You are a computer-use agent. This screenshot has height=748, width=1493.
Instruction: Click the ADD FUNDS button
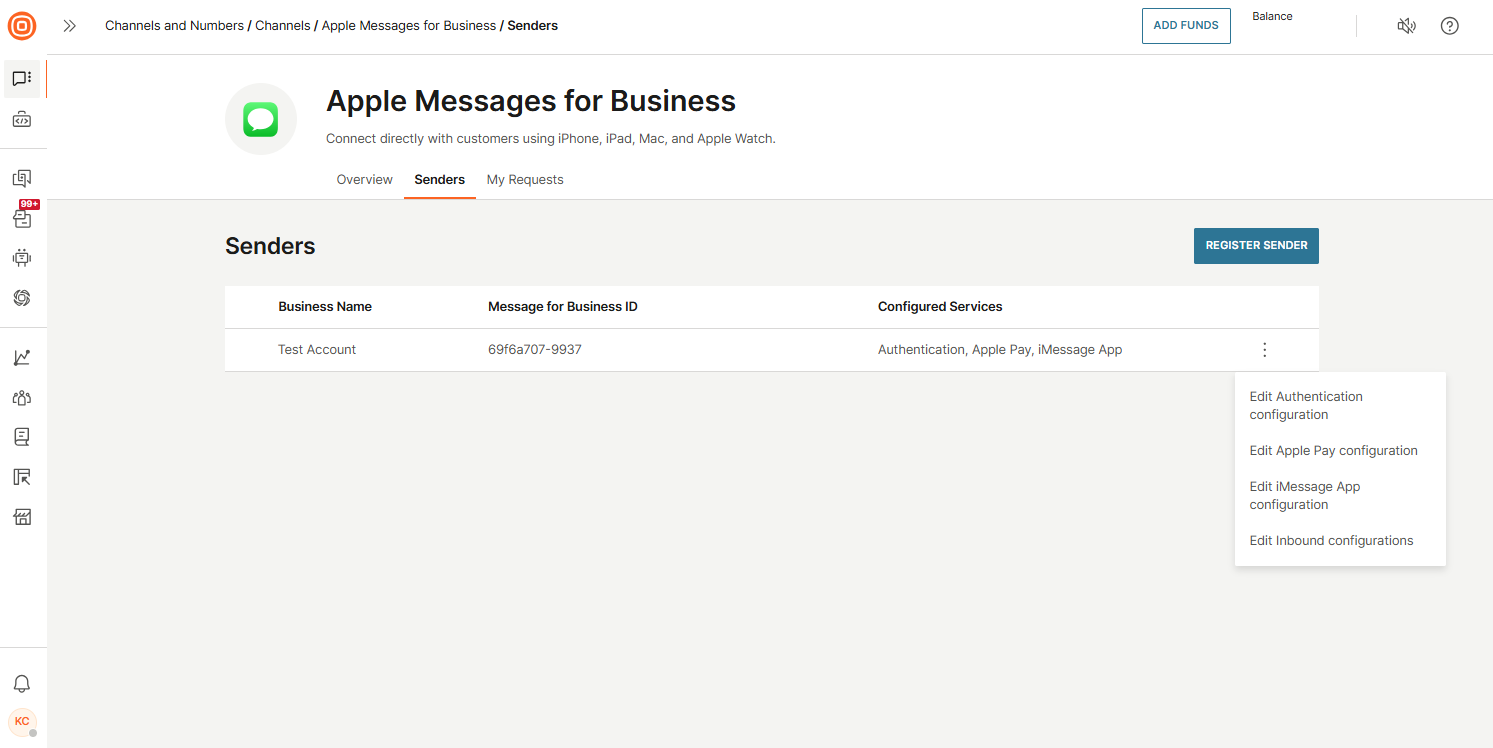(x=1186, y=26)
